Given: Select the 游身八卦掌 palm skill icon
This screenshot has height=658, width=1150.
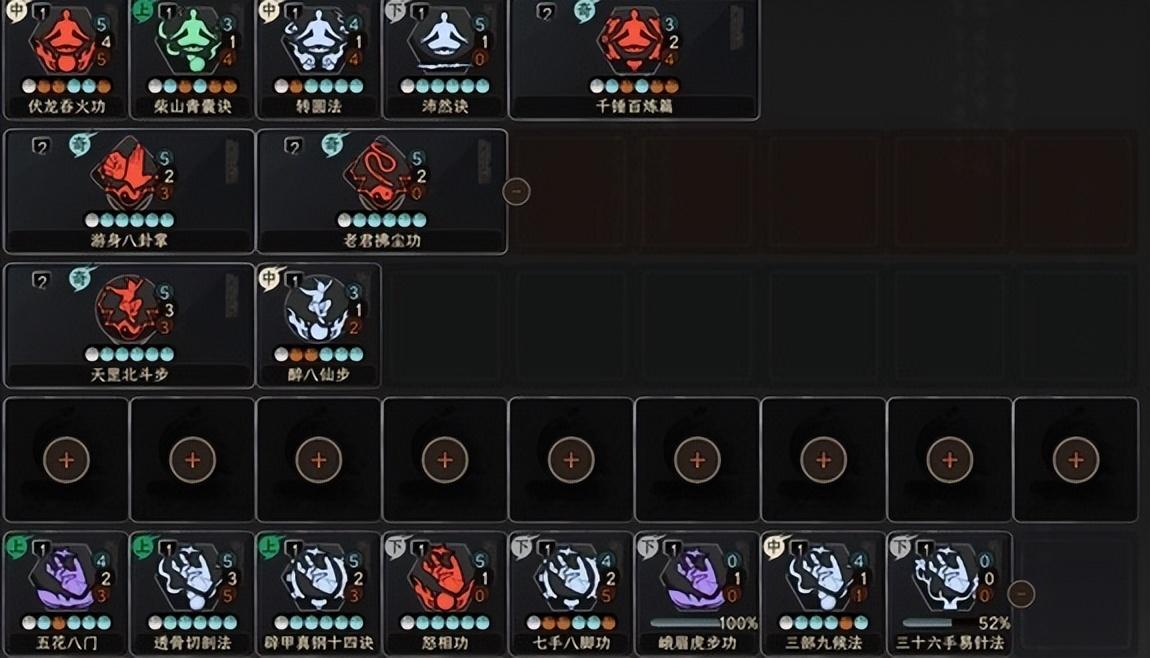Looking at the screenshot, I should [x=129, y=176].
